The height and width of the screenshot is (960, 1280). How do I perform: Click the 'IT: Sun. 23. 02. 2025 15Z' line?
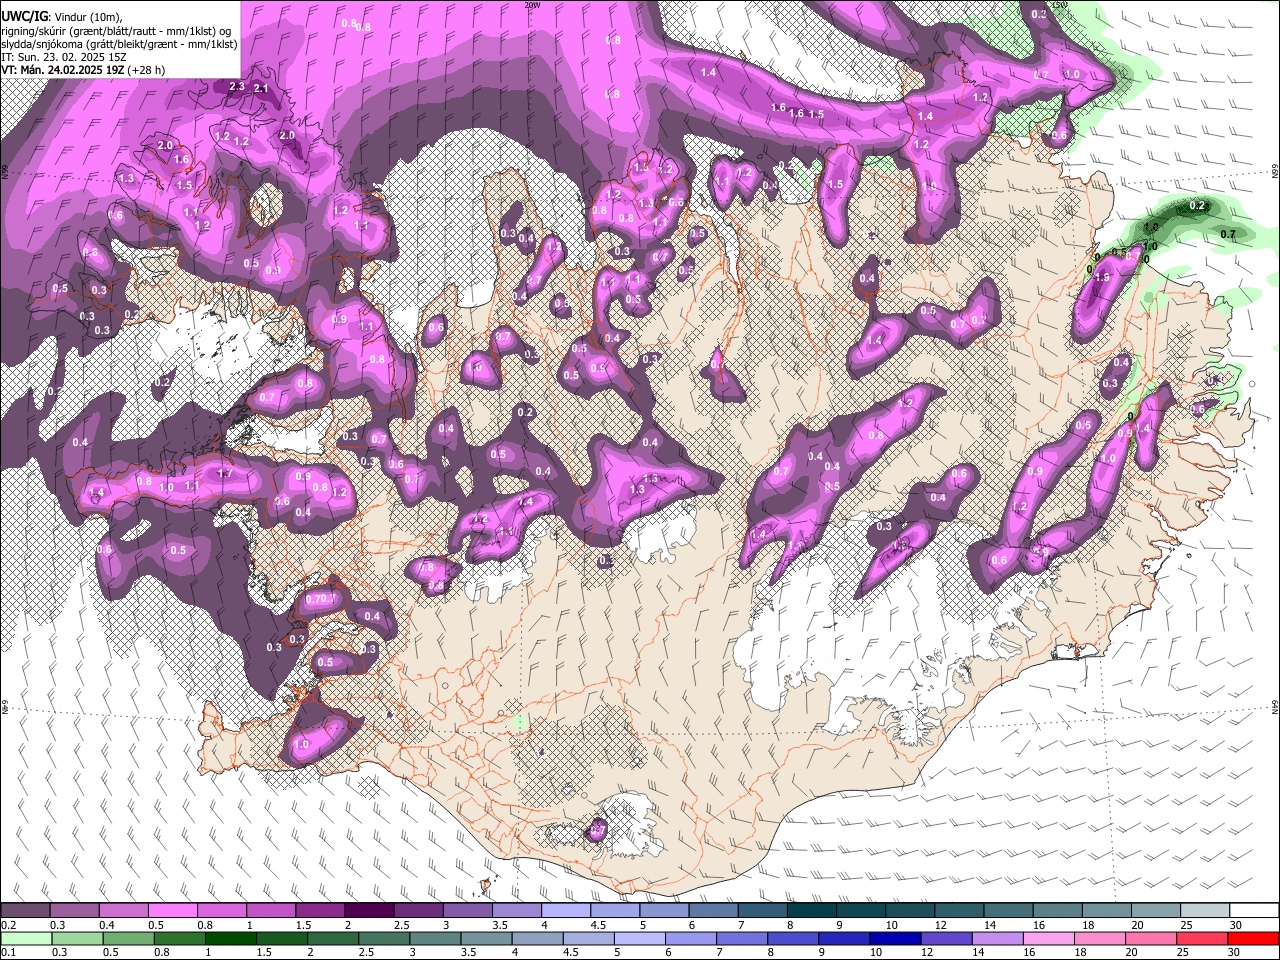[64, 58]
